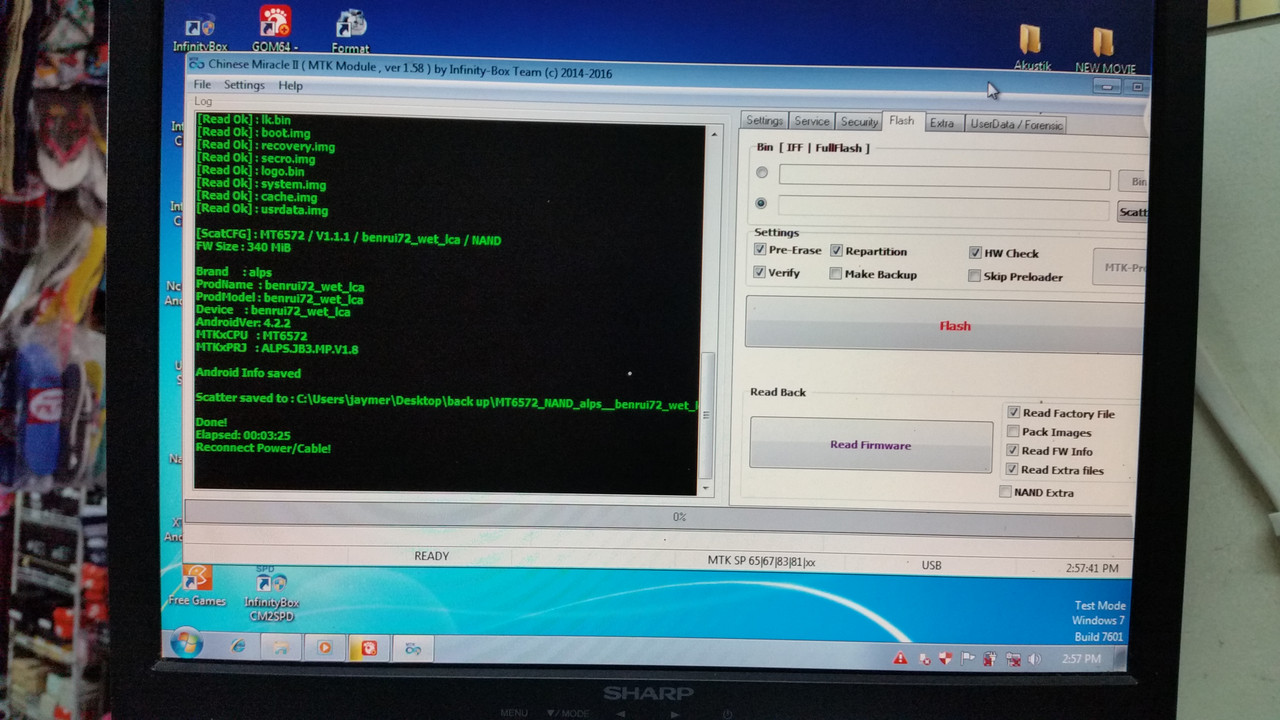The height and width of the screenshot is (720, 1280).
Task: Enable the Make Backup checkbox
Action: point(835,274)
